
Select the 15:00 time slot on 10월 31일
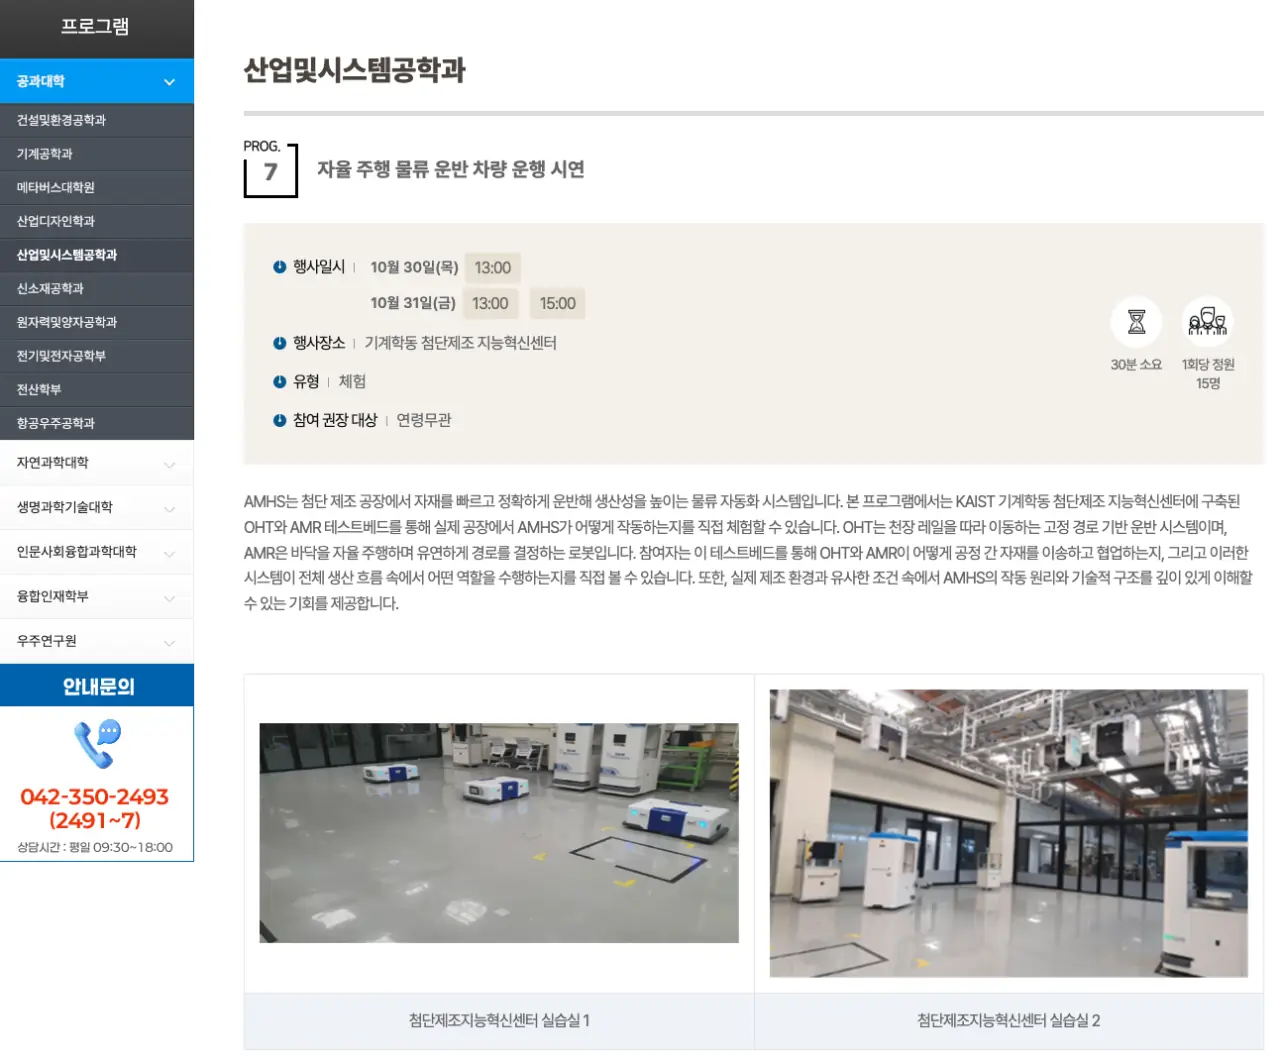tap(557, 304)
